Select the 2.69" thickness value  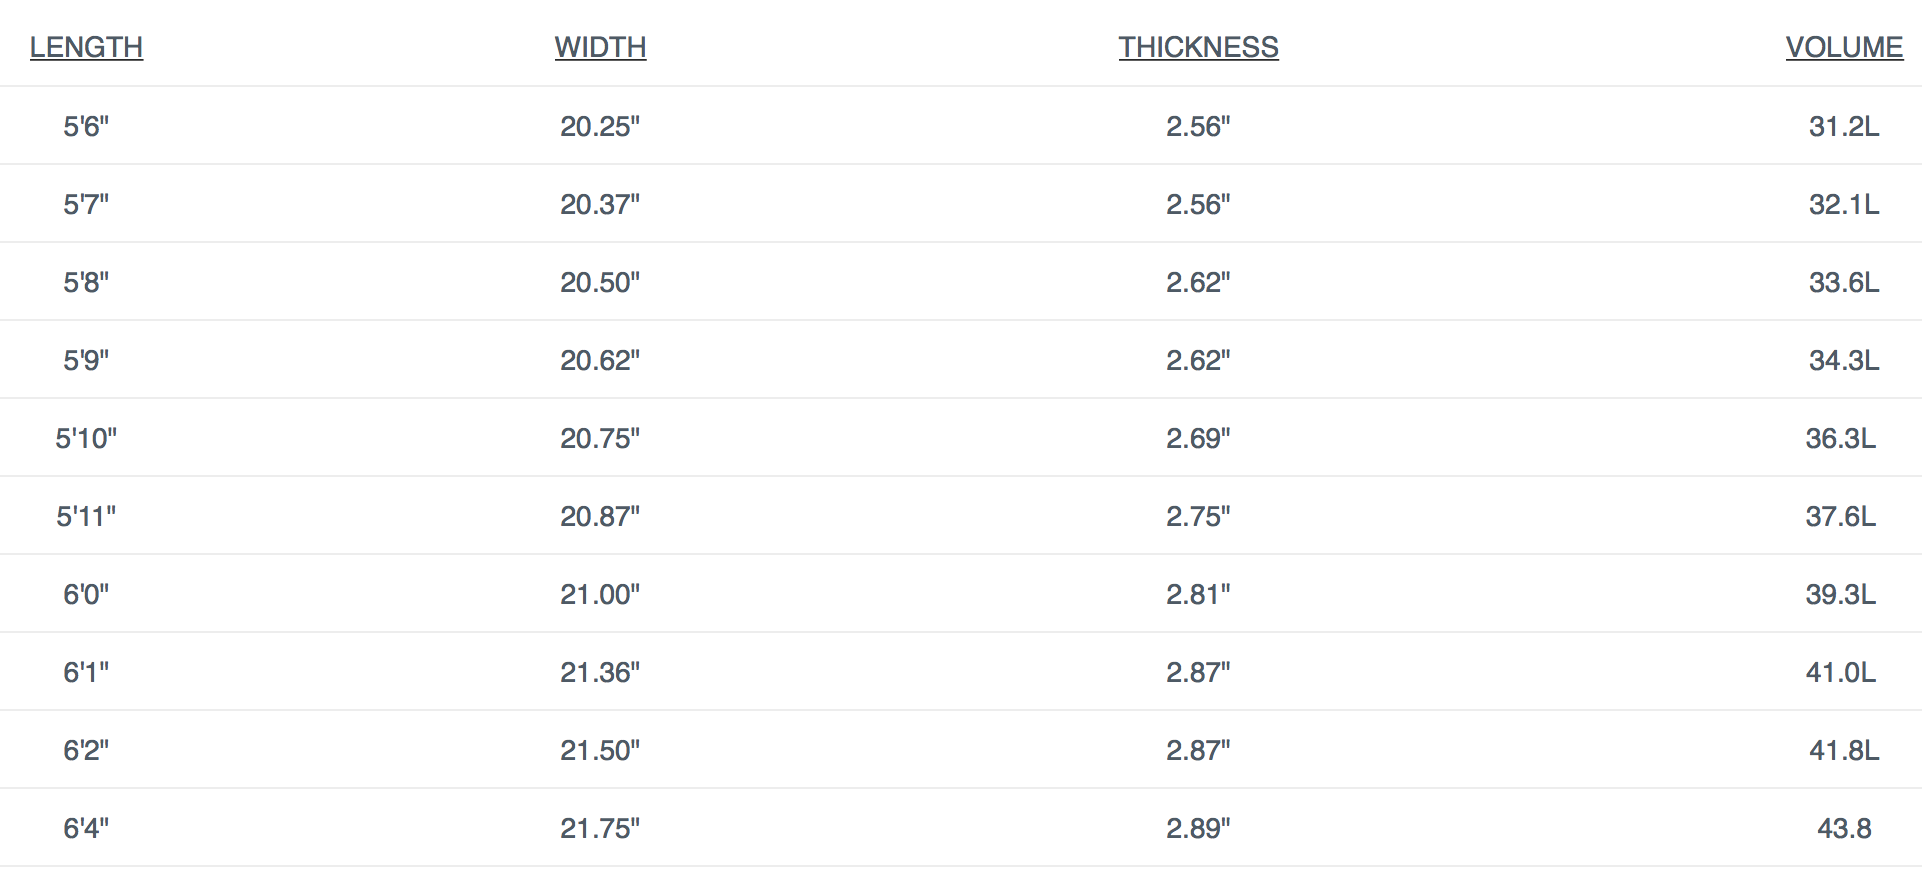(1198, 438)
